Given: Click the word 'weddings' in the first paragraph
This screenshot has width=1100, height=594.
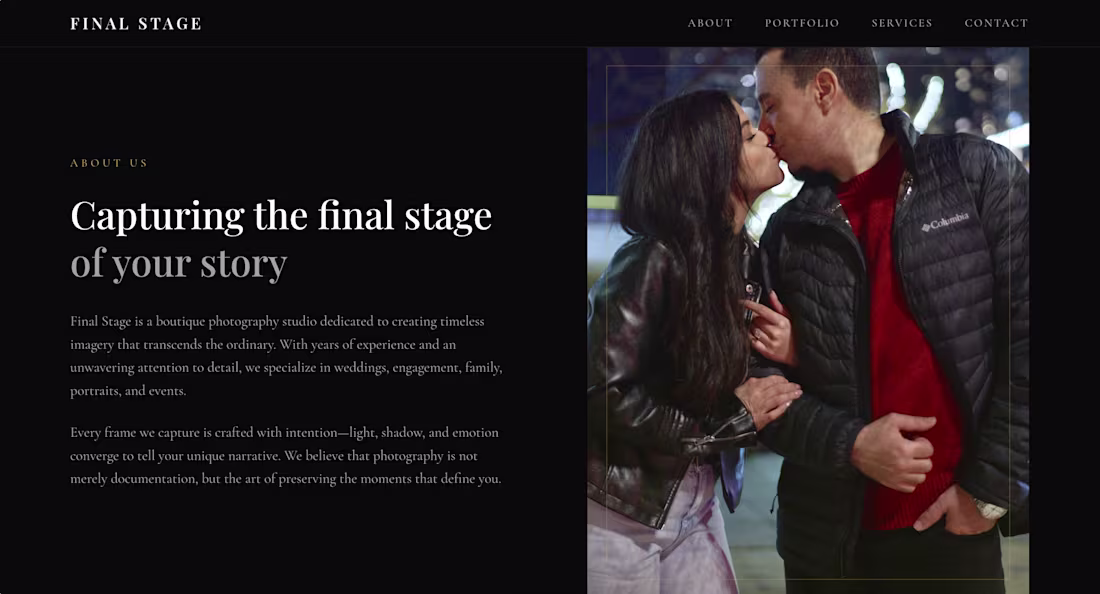Looking at the screenshot, I should pos(360,367).
